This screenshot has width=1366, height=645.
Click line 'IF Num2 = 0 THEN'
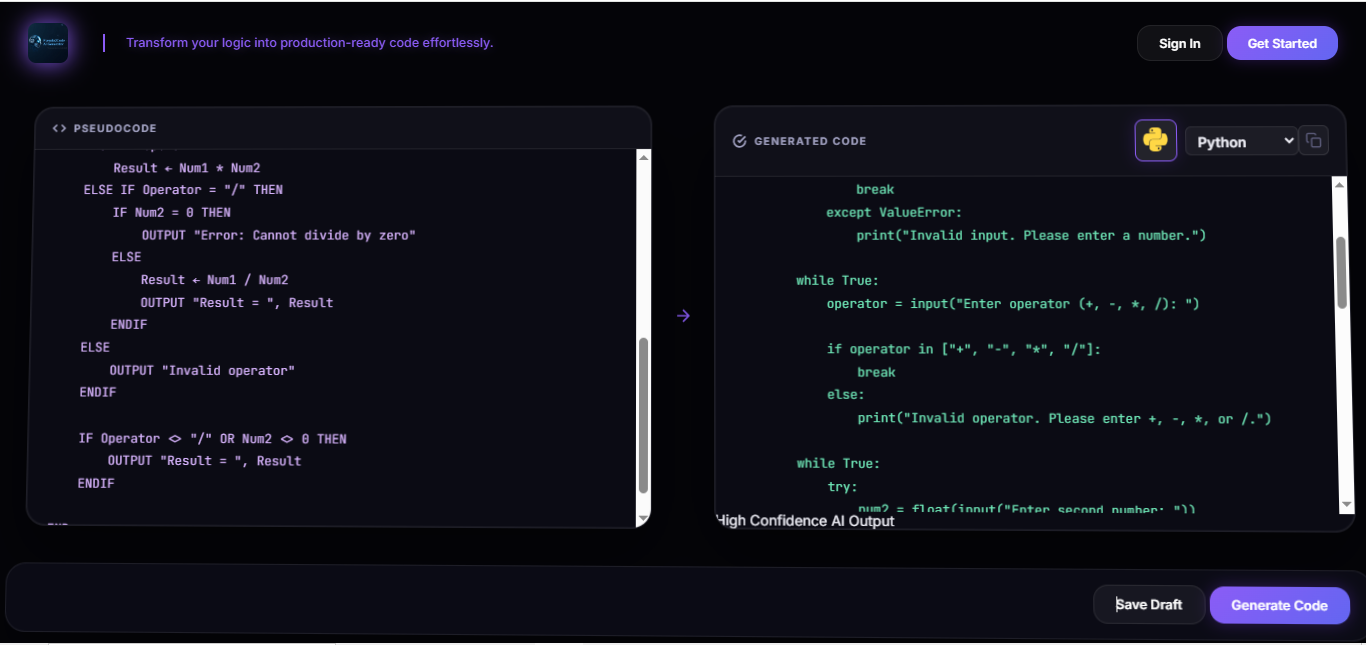(171, 212)
